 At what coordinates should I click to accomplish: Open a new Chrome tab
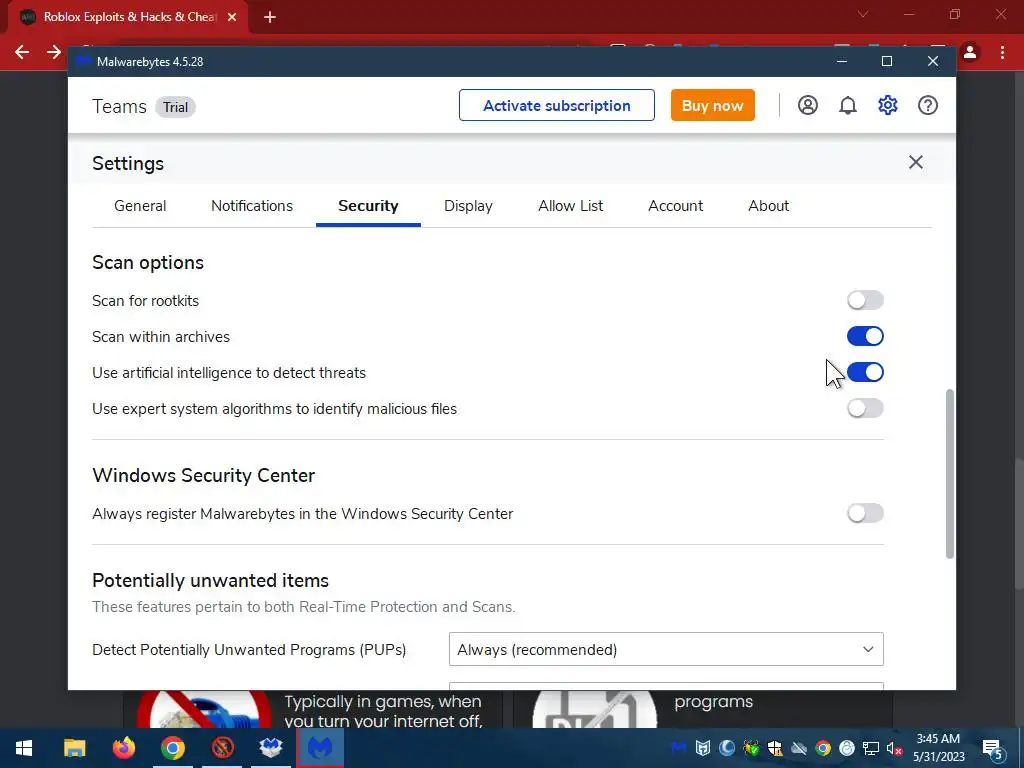[270, 17]
